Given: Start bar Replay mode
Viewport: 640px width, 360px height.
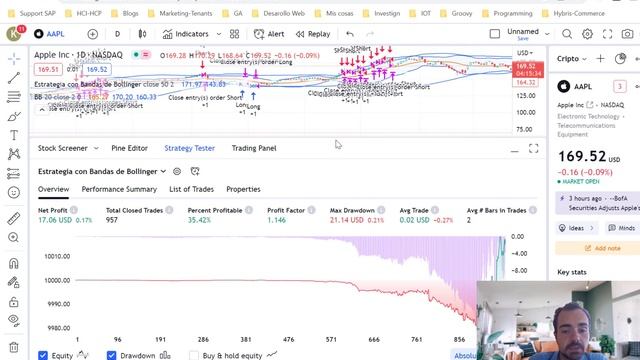Looking at the screenshot, I should (x=313, y=34).
